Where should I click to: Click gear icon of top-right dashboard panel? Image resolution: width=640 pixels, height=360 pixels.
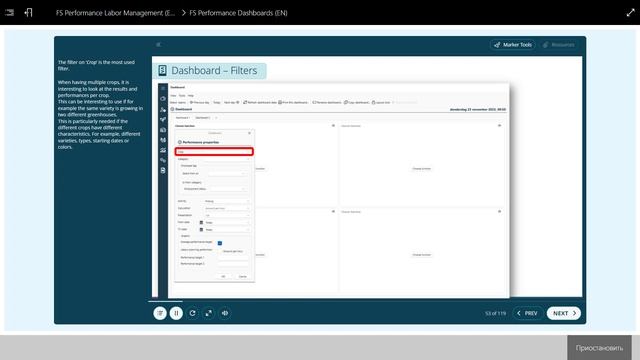click(499, 126)
